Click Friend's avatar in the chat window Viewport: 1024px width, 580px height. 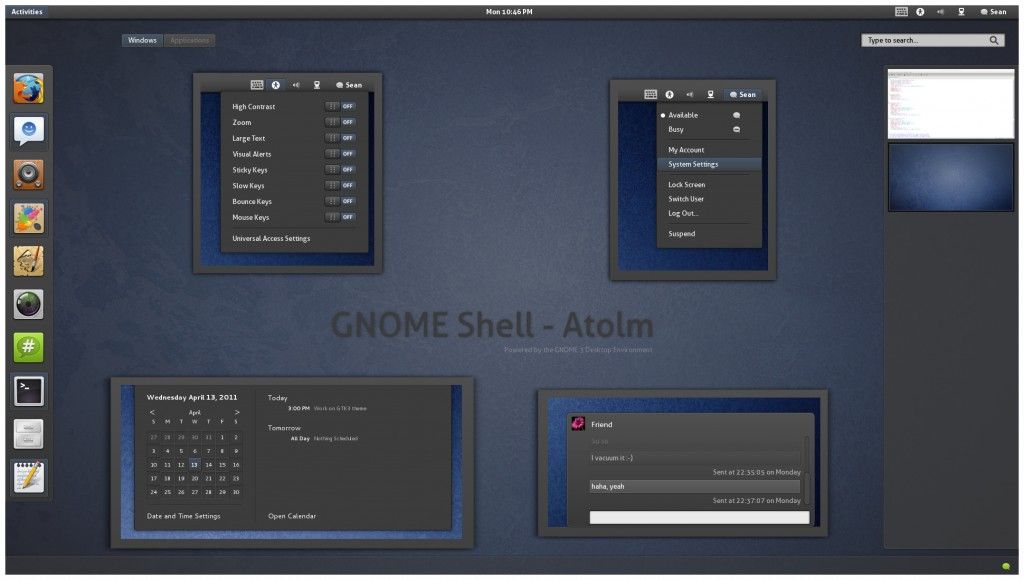(578, 423)
